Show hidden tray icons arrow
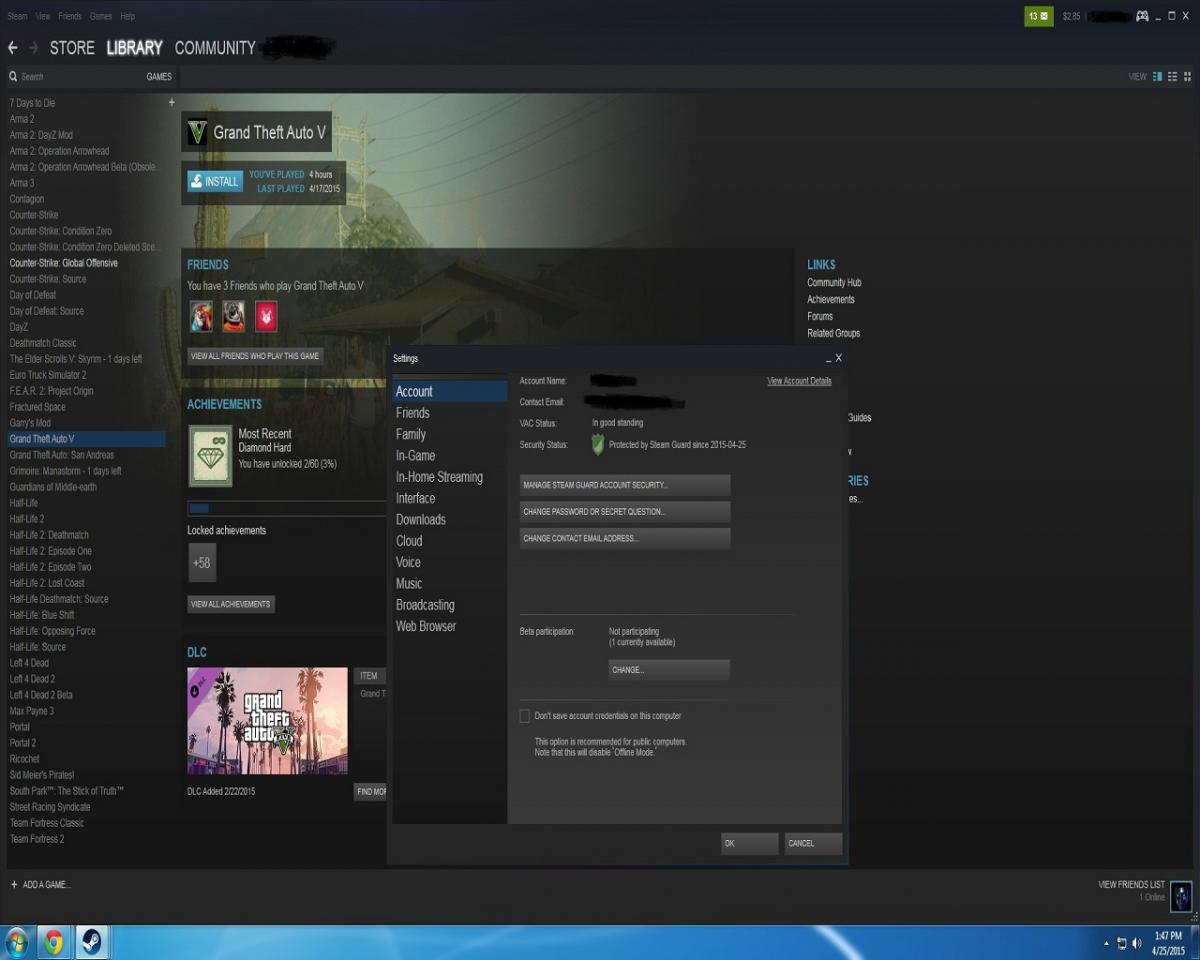 click(1106, 943)
